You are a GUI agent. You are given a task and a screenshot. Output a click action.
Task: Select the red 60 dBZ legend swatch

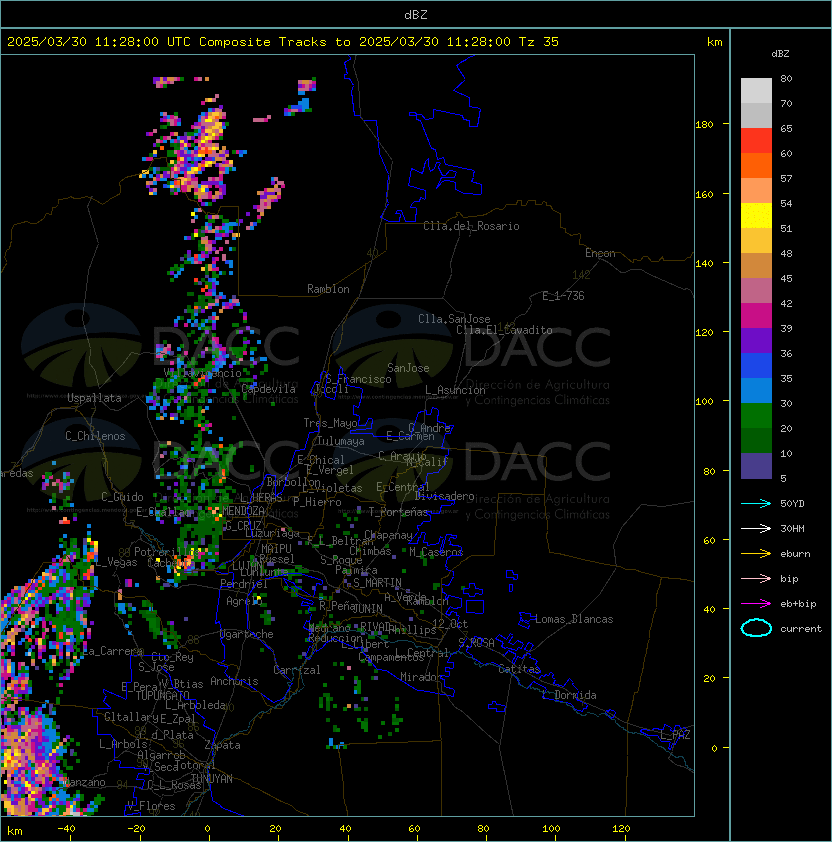click(x=756, y=141)
